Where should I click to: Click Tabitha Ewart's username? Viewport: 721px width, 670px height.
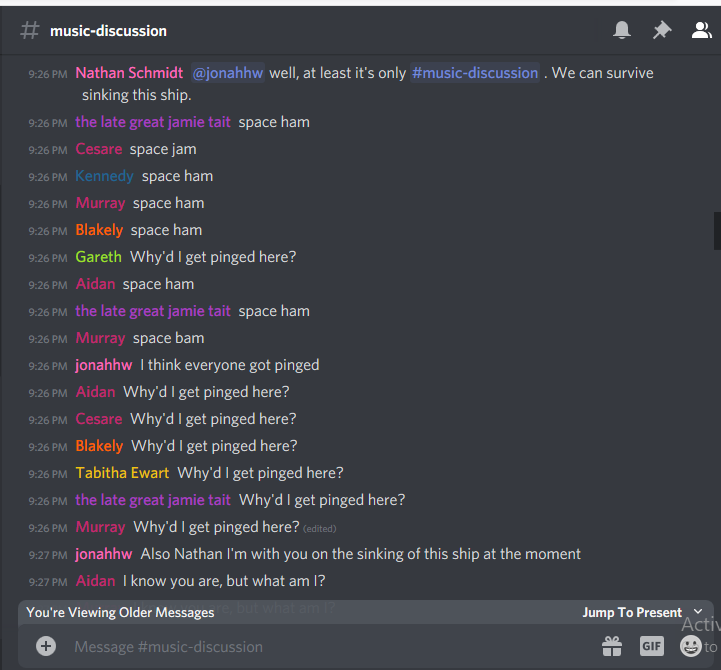click(122, 473)
